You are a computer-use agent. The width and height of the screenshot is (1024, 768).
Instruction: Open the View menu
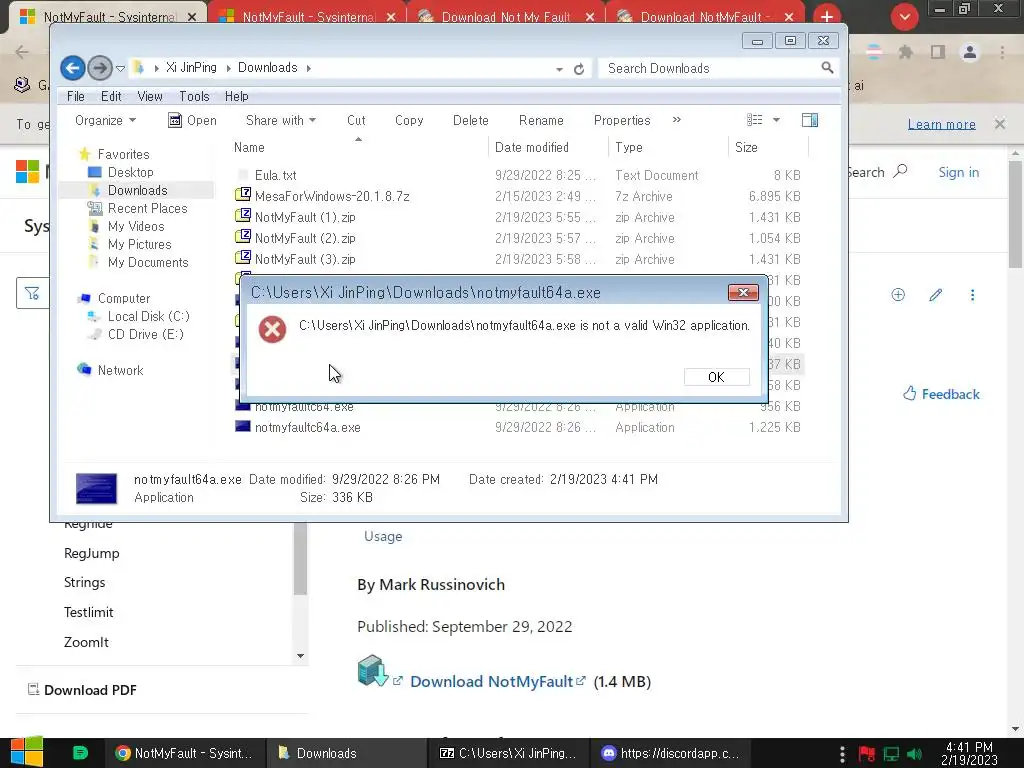[150, 96]
